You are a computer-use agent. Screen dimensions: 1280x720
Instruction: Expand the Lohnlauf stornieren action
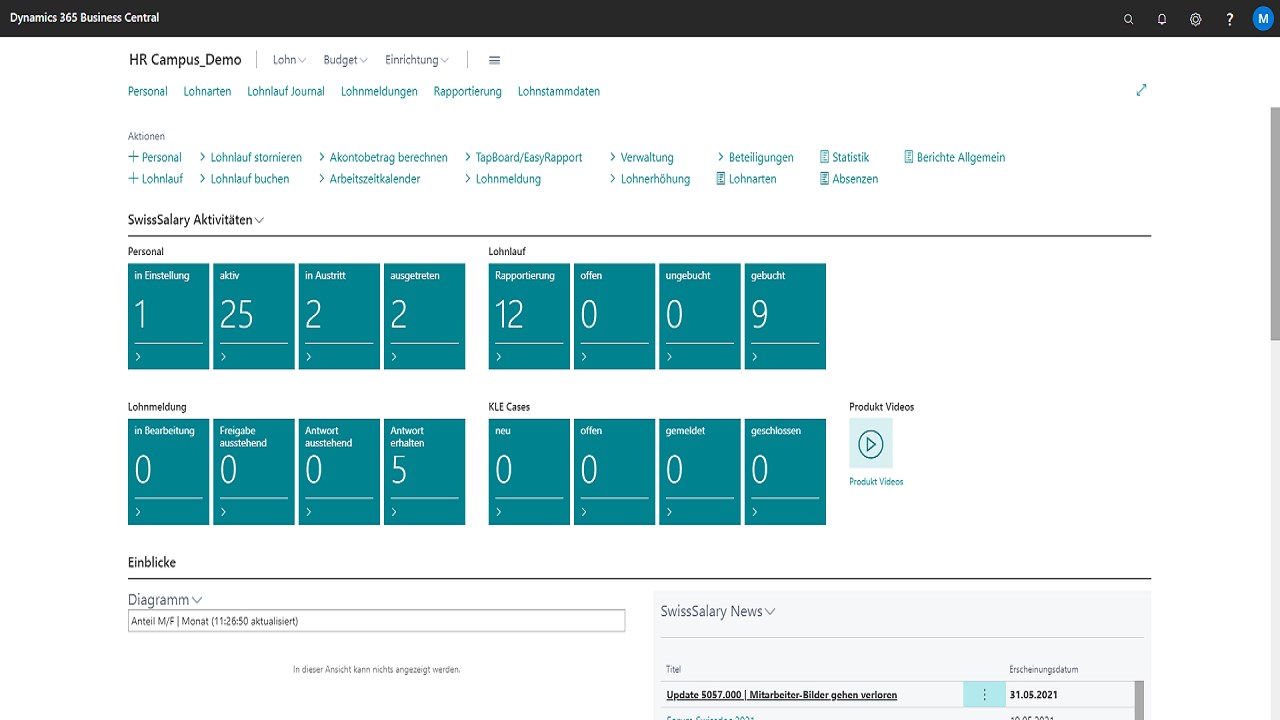pos(250,157)
